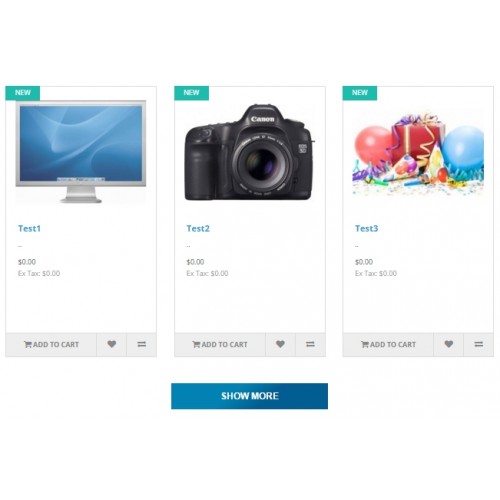Open the party balloons product image
This screenshot has height=500, width=500.
tap(418, 153)
